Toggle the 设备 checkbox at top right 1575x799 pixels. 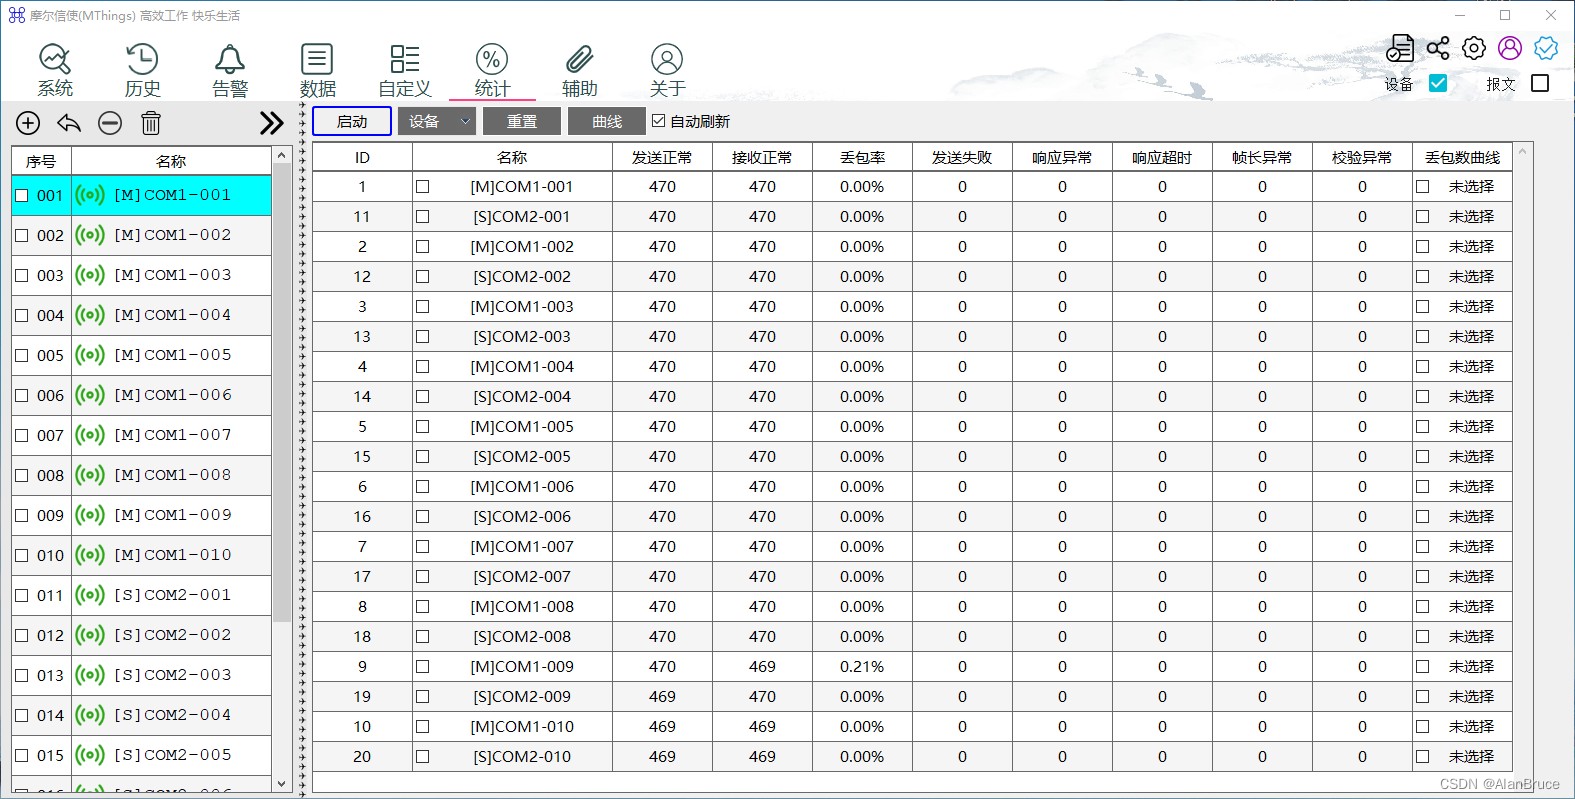coord(1438,83)
